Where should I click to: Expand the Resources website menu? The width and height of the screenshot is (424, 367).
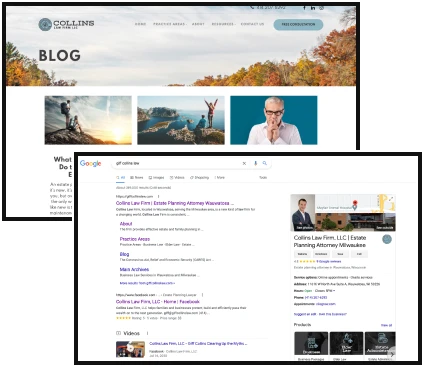(x=224, y=24)
